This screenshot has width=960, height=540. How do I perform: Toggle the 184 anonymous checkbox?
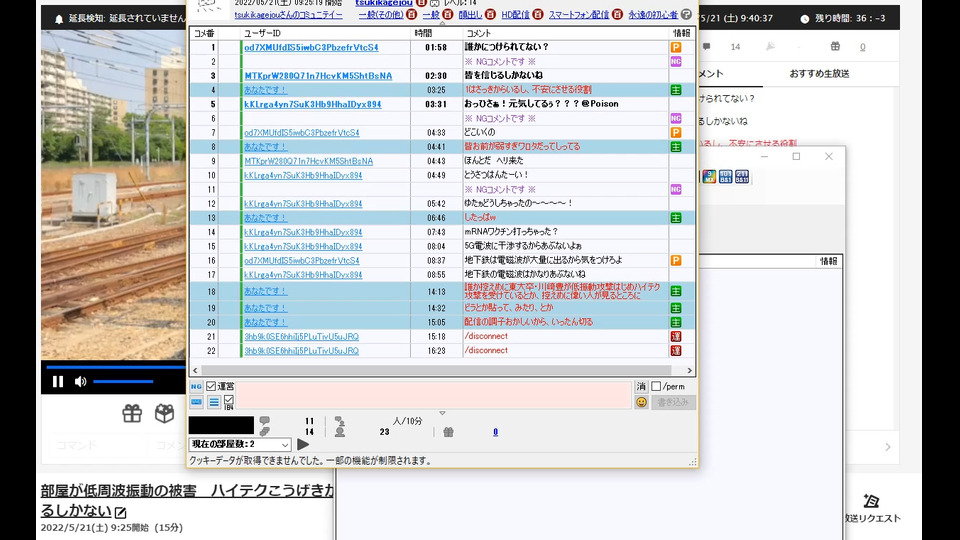pyautogui.click(x=228, y=400)
